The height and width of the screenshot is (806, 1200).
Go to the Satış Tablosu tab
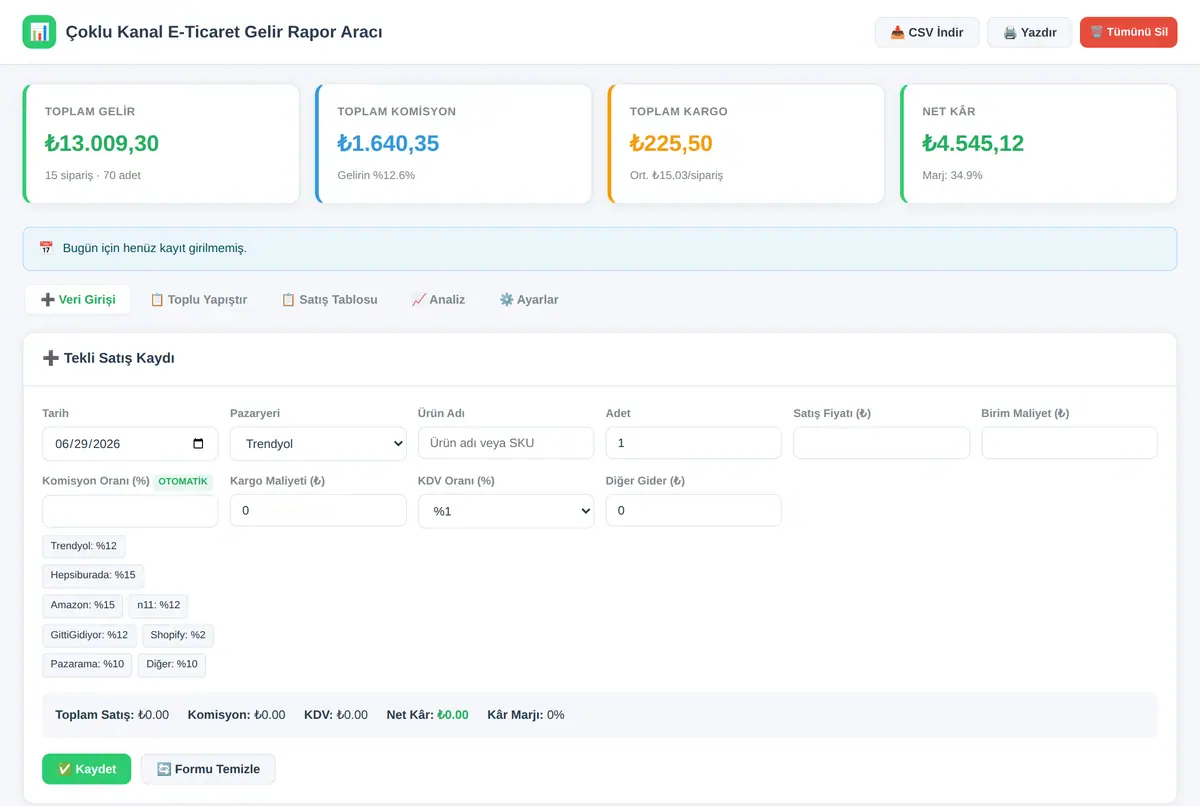(329, 300)
